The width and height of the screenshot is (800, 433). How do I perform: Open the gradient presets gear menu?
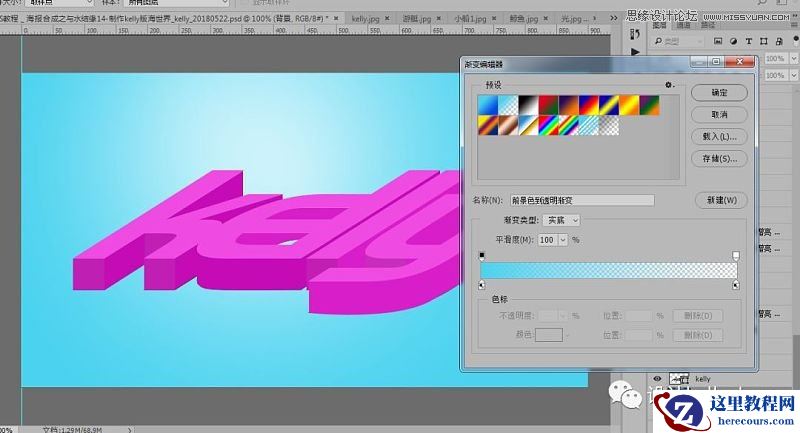pos(669,85)
